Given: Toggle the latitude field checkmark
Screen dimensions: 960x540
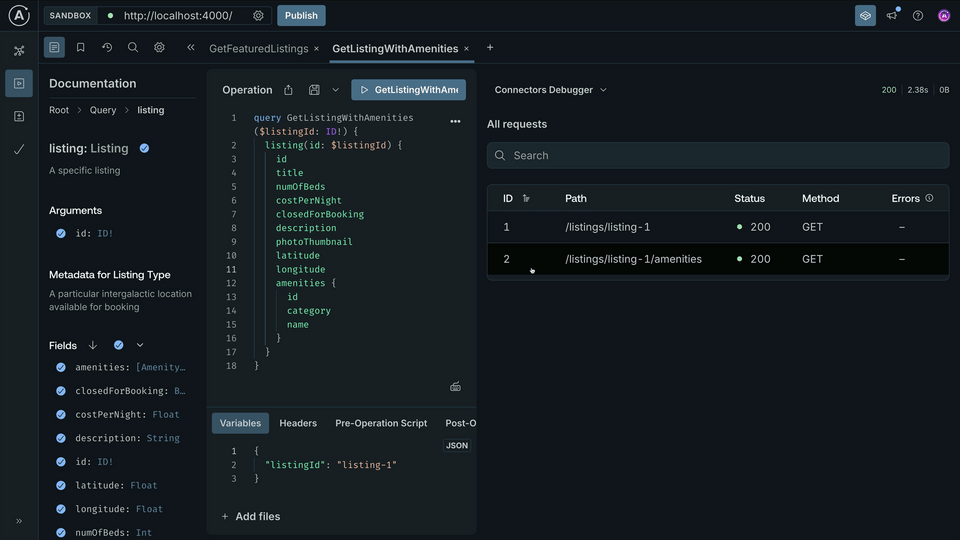Looking at the screenshot, I should [x=61, y=486].
